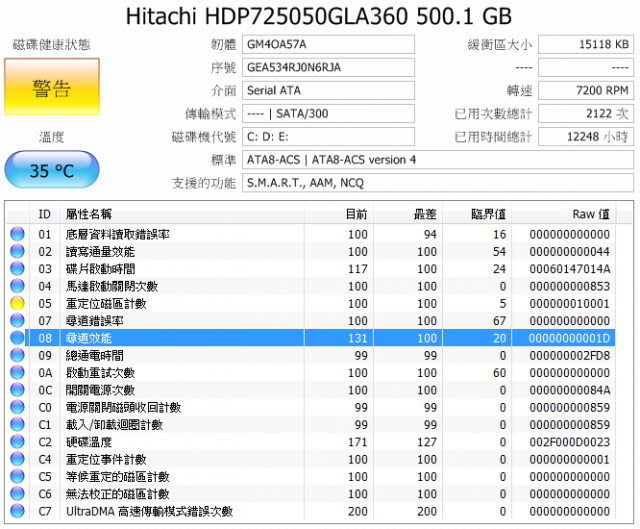640x529 pixels.
Task: Click blue status icon of row 0A
Action: tap(17, 372)
